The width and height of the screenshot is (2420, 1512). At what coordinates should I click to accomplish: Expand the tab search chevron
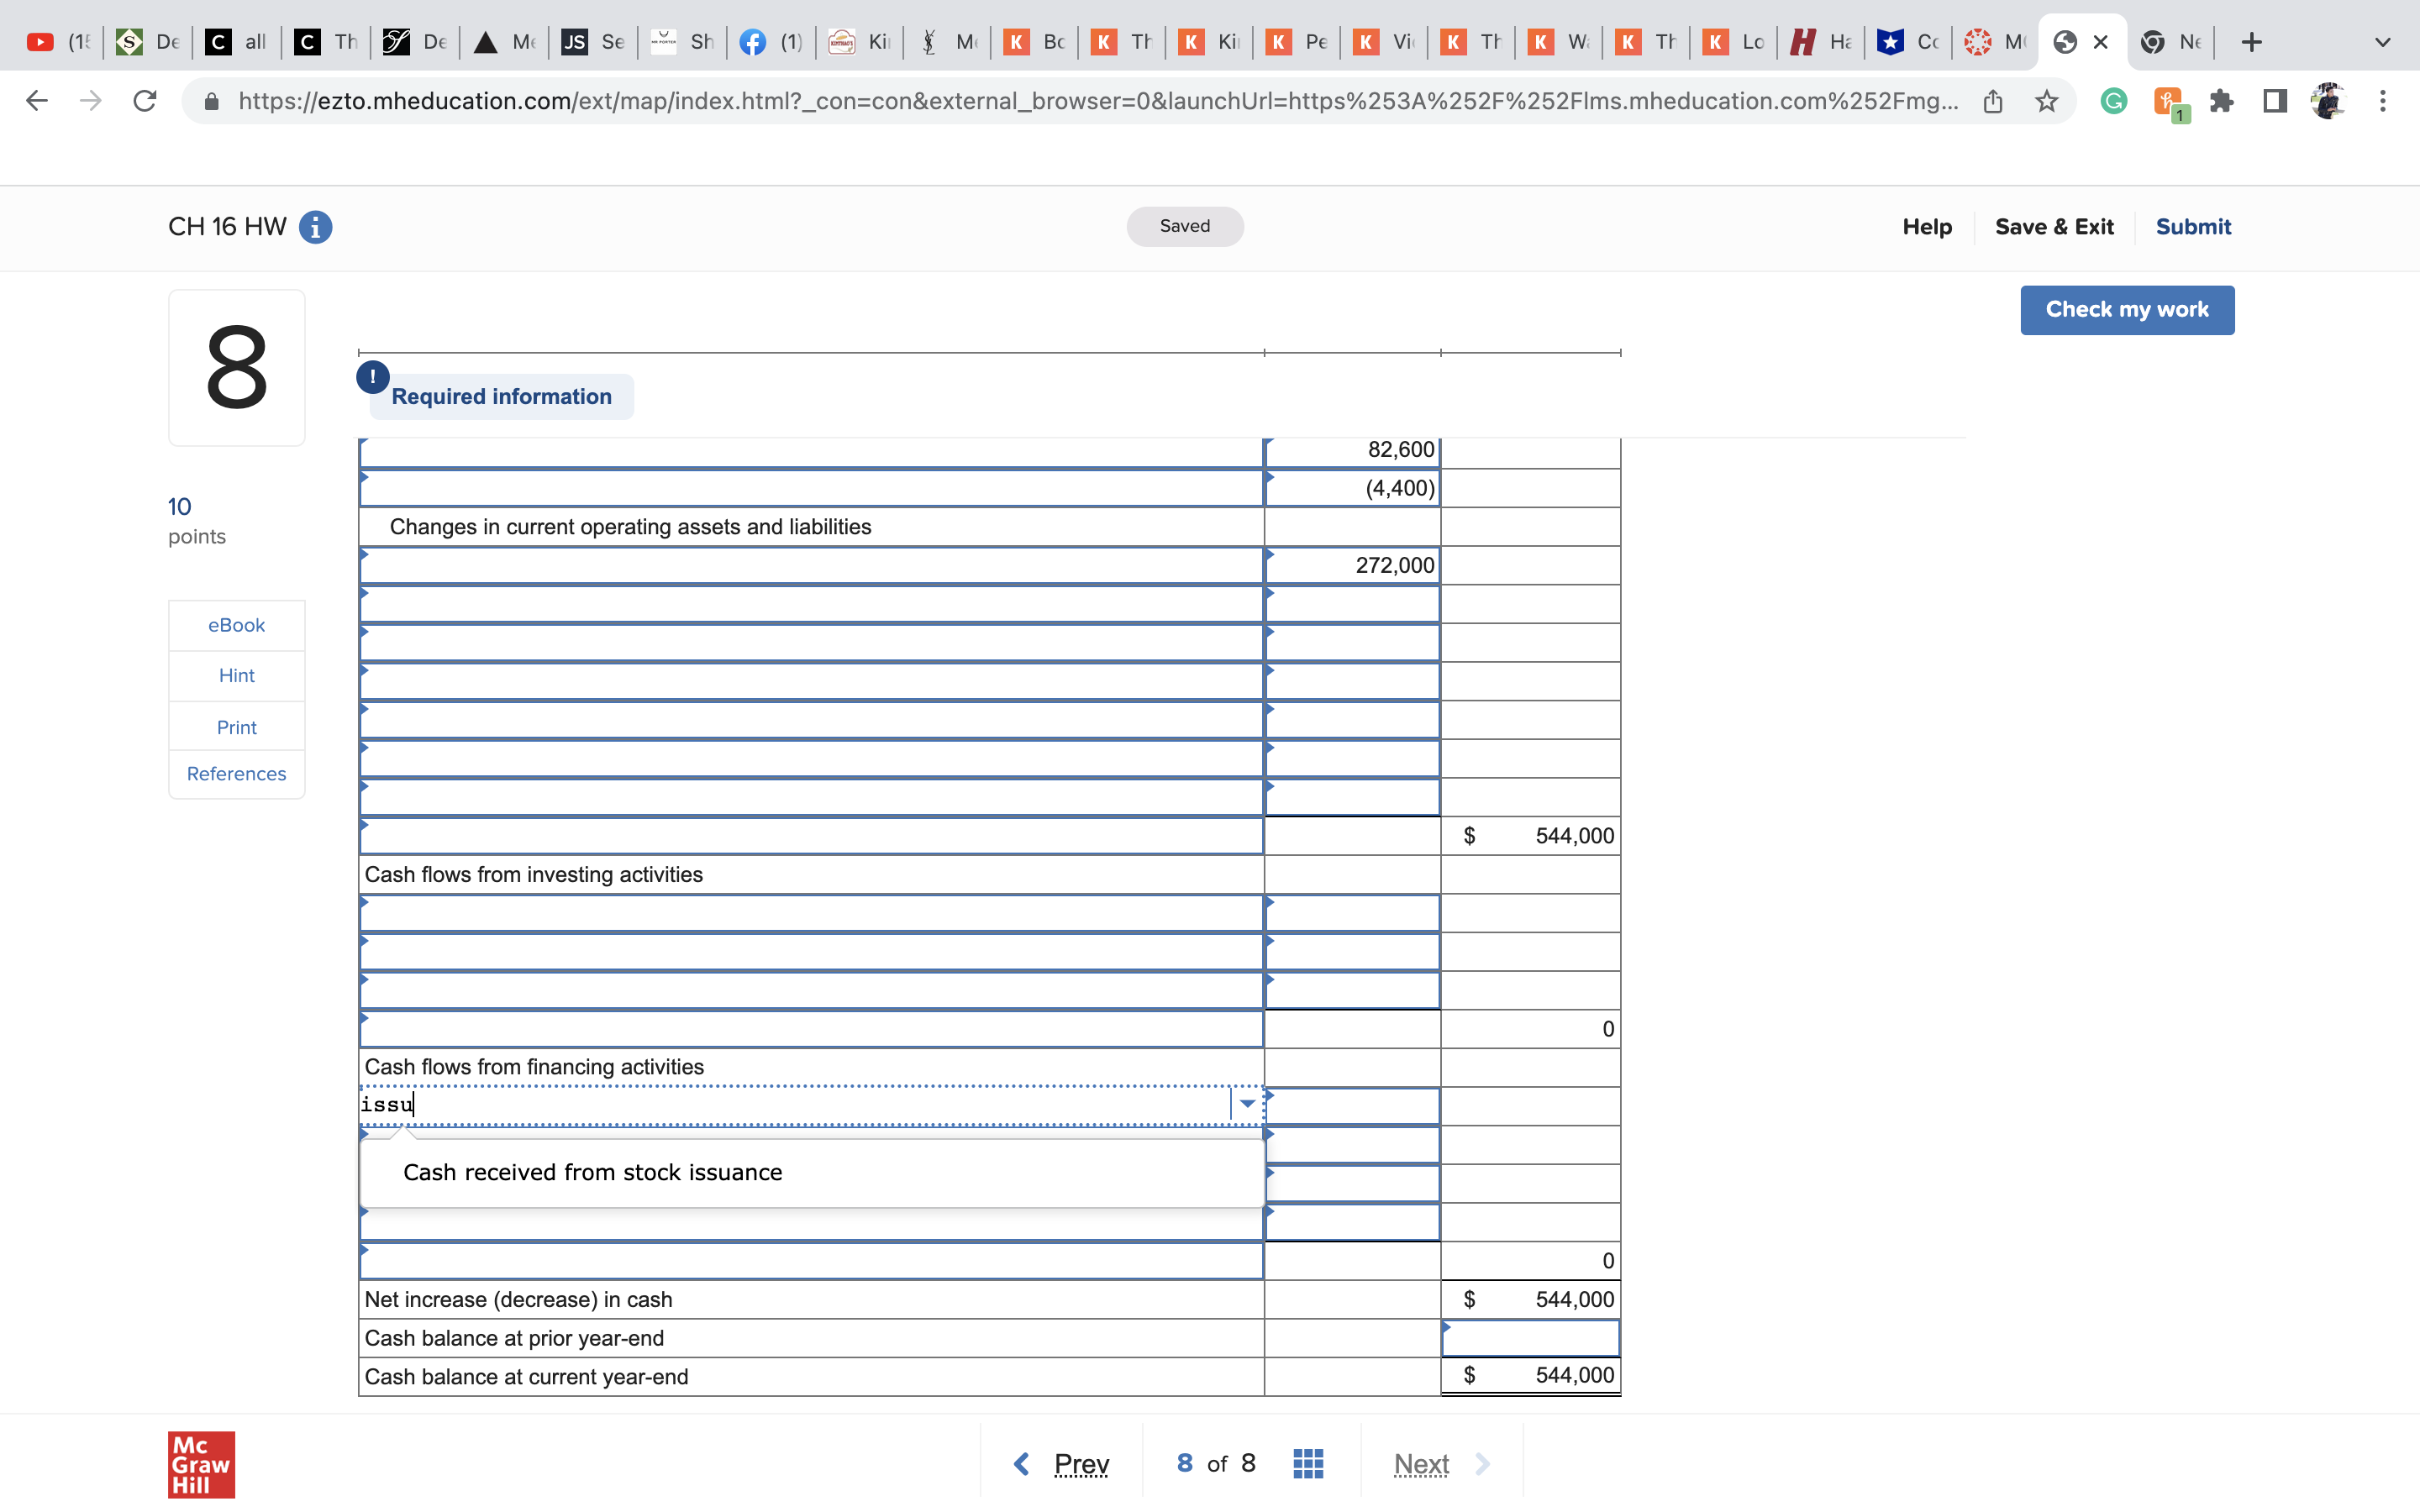(2382, 42)
